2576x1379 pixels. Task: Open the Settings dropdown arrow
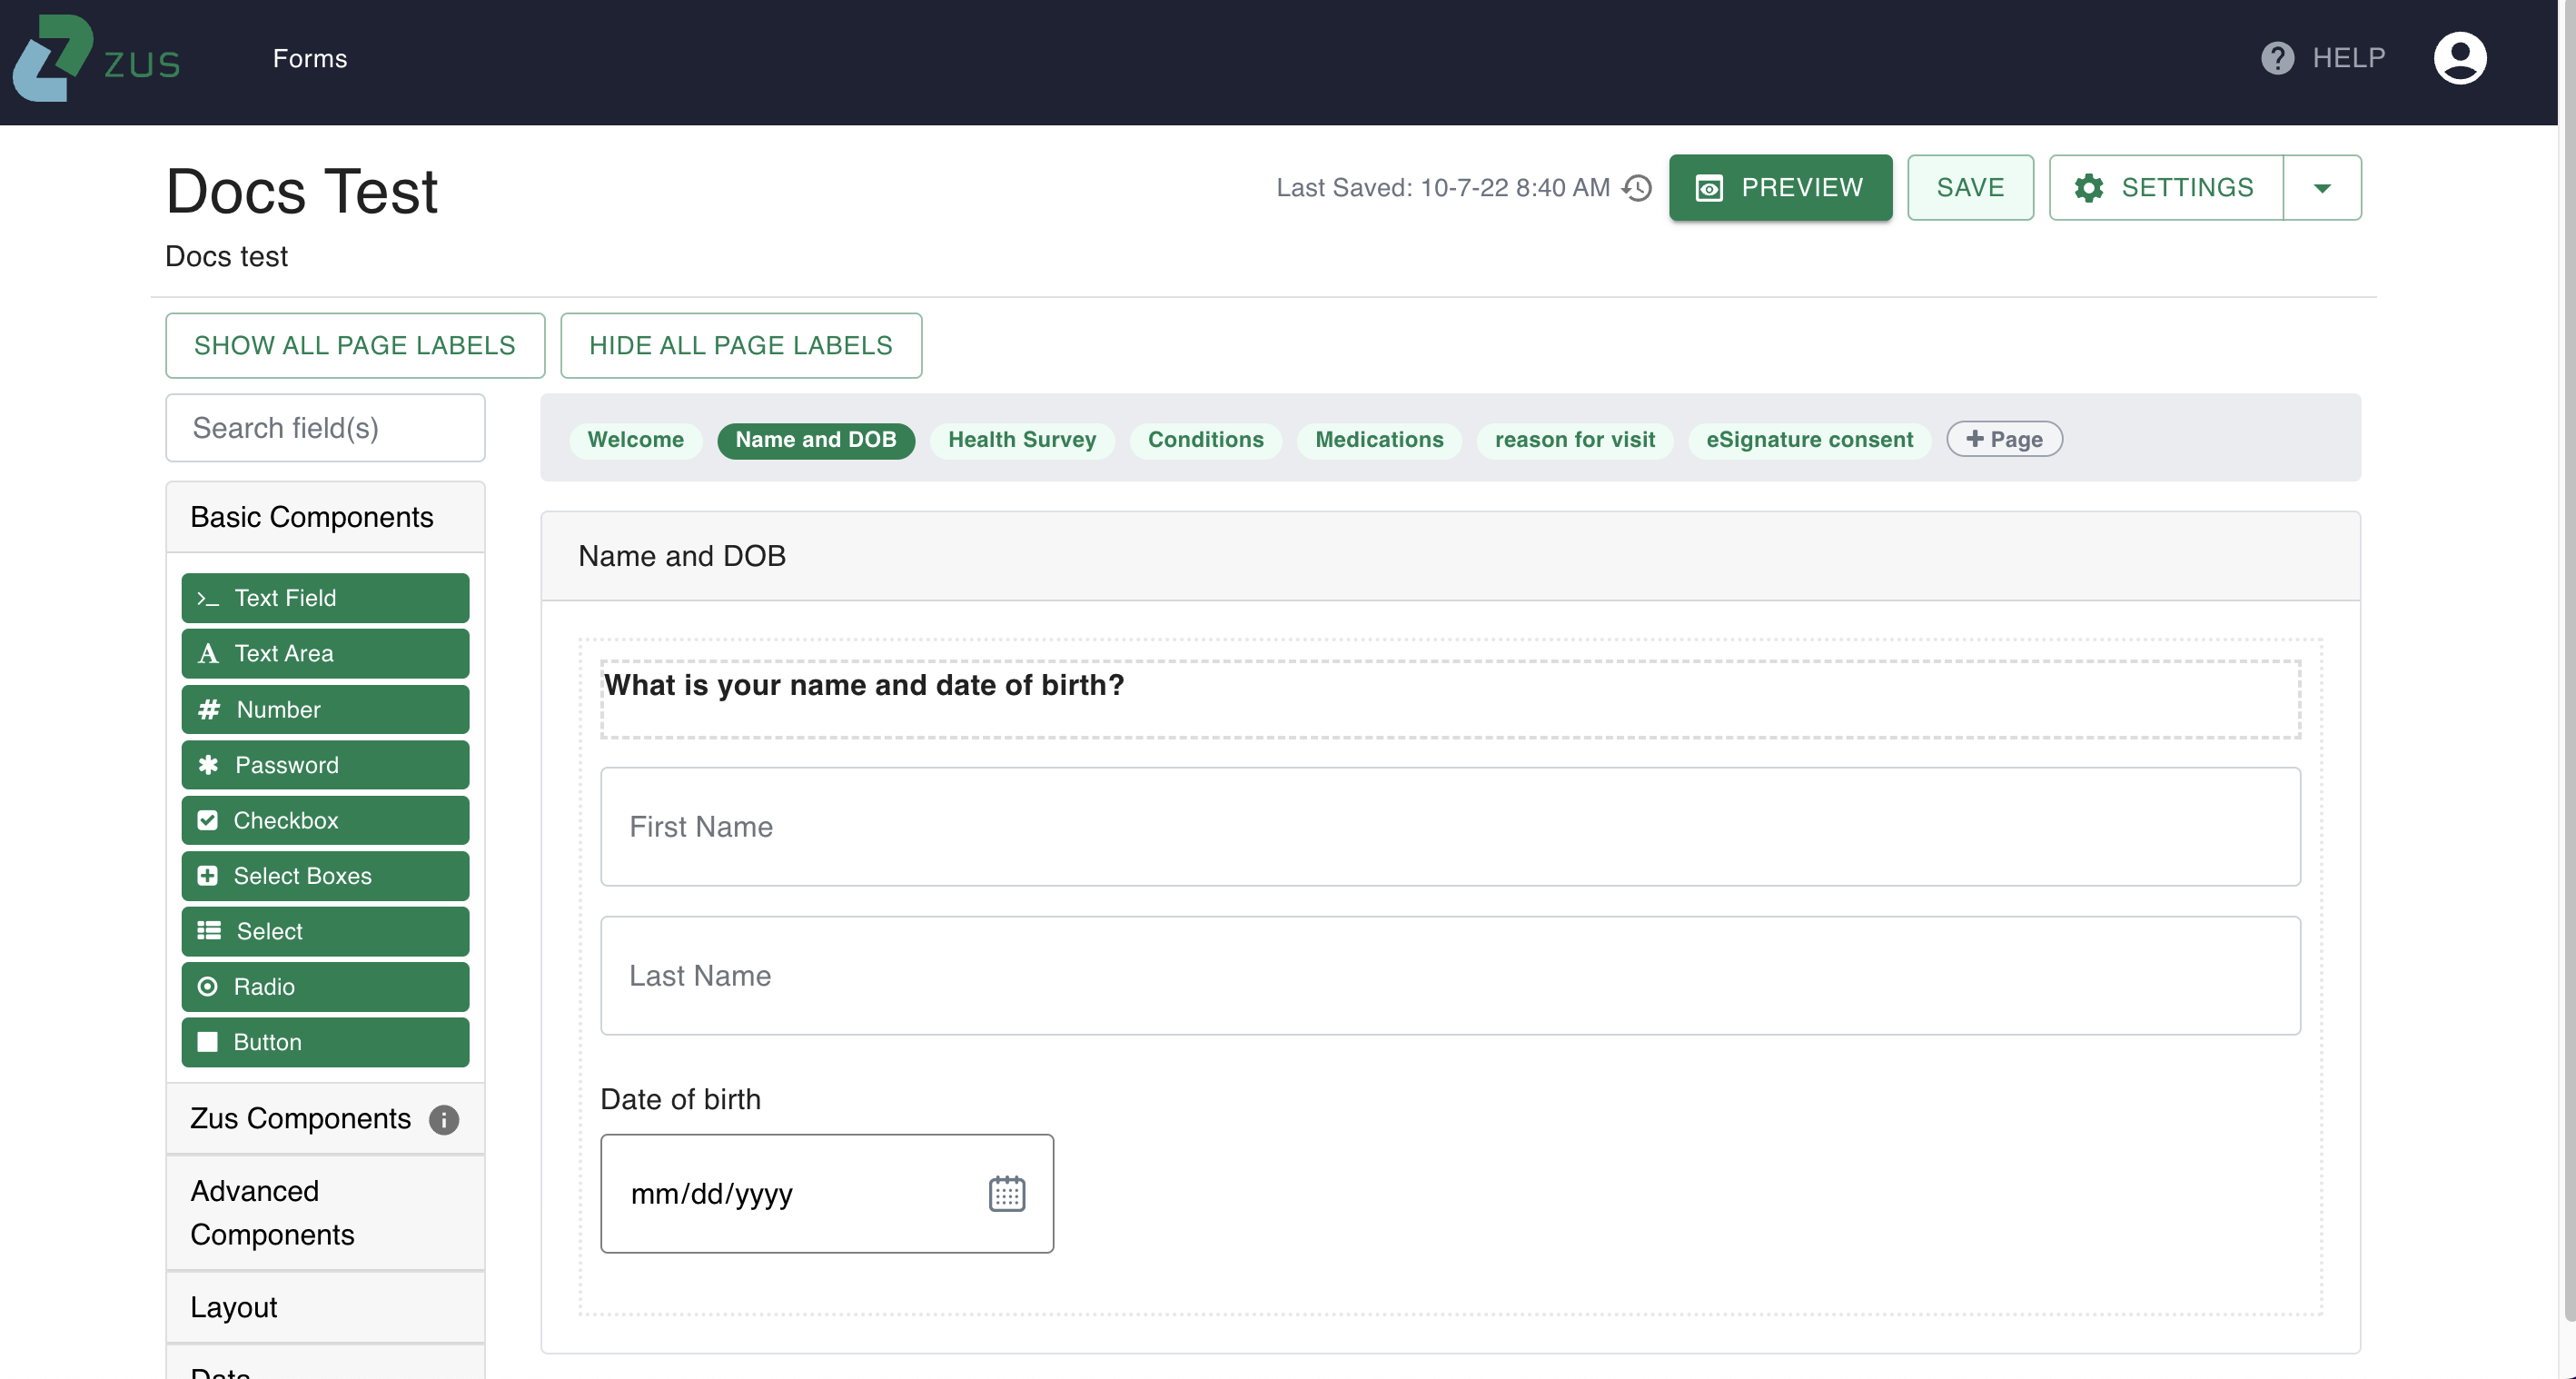click(x=2321, y=188)
